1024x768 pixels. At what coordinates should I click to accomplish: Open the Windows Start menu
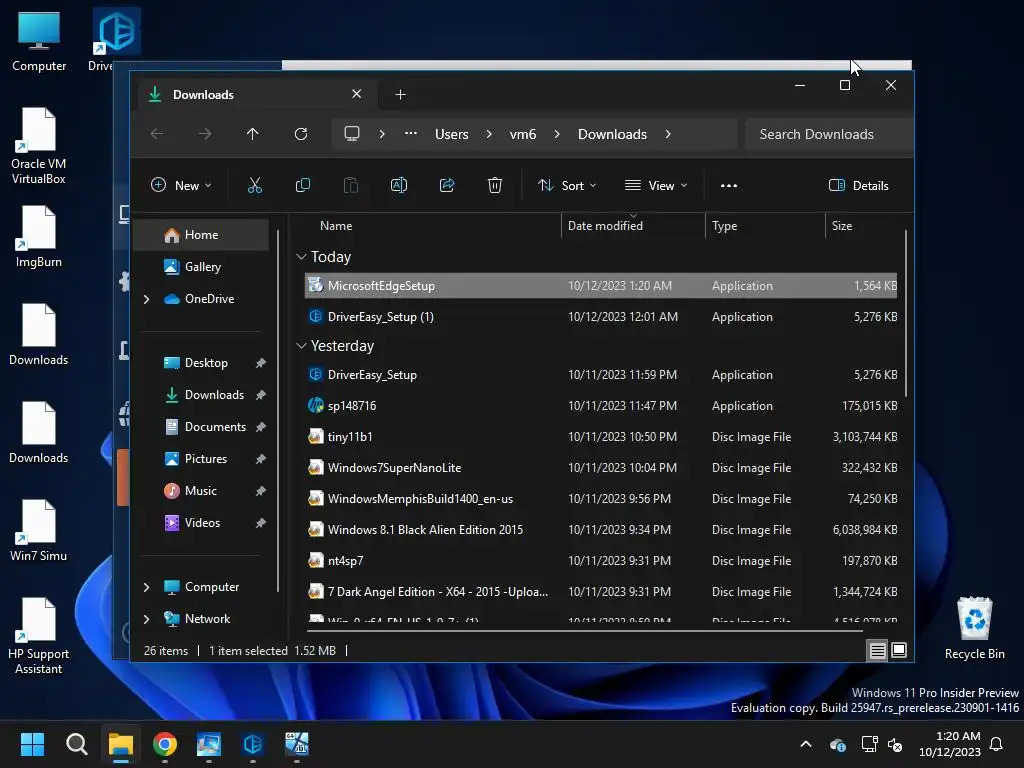tap(32, 744)
